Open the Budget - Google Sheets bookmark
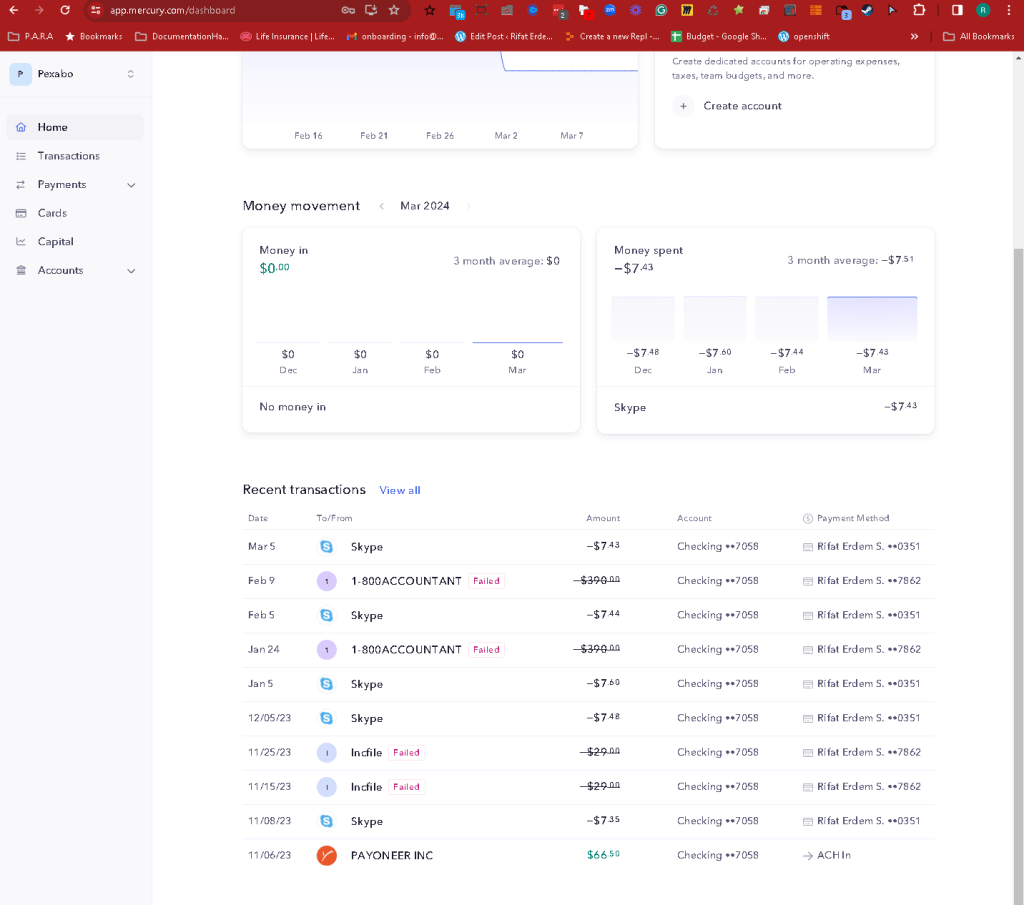1024x905 pixels. (719, 37)
